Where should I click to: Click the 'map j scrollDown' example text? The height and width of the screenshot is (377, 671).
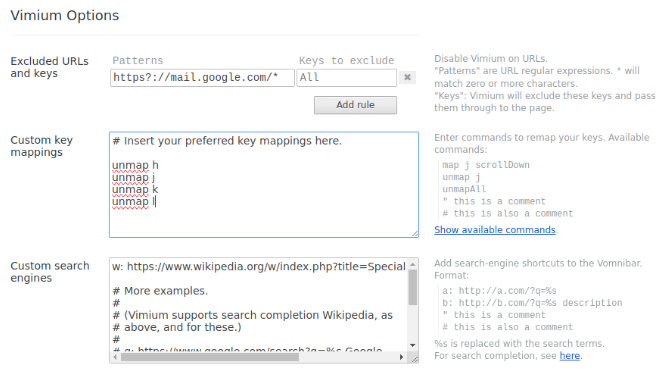pos(486,165)
